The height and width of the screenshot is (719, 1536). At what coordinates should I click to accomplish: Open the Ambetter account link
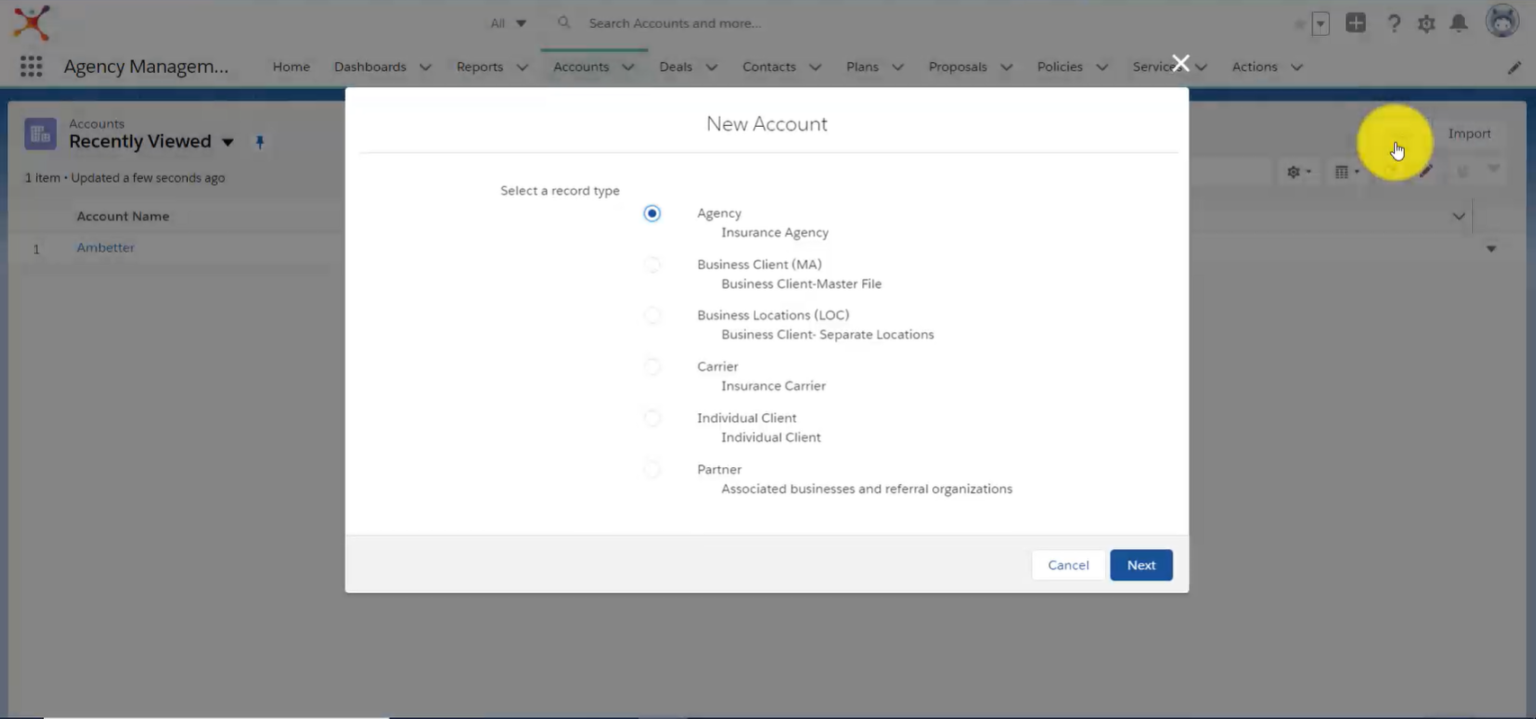[105, 247]
